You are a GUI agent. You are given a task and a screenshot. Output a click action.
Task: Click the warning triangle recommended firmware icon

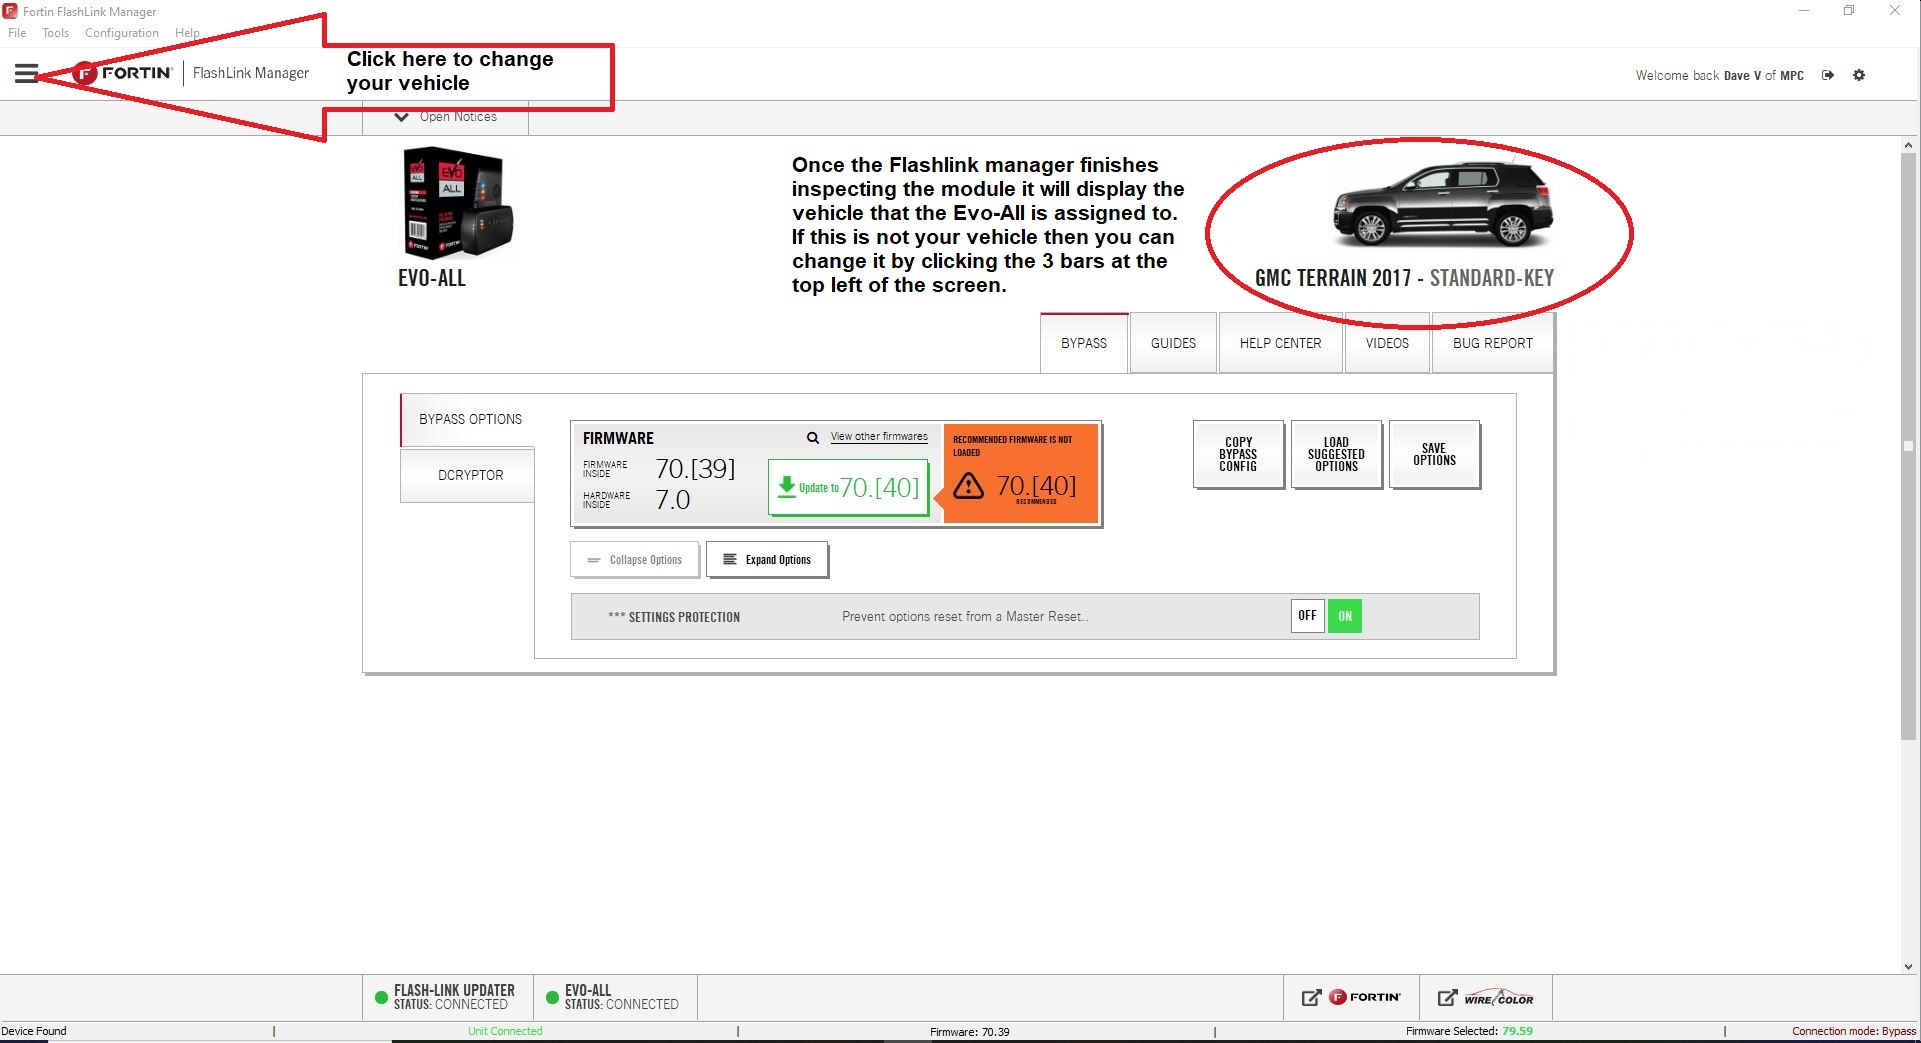click(x=968, y=486)
